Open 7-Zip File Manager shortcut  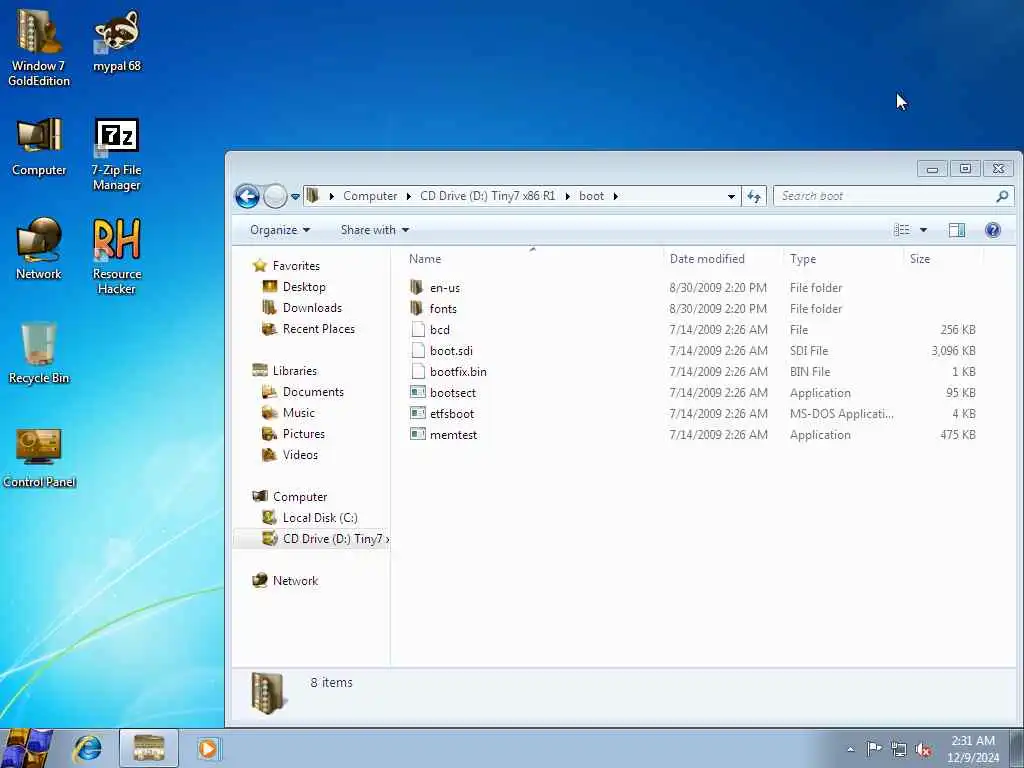coord(117,155)
